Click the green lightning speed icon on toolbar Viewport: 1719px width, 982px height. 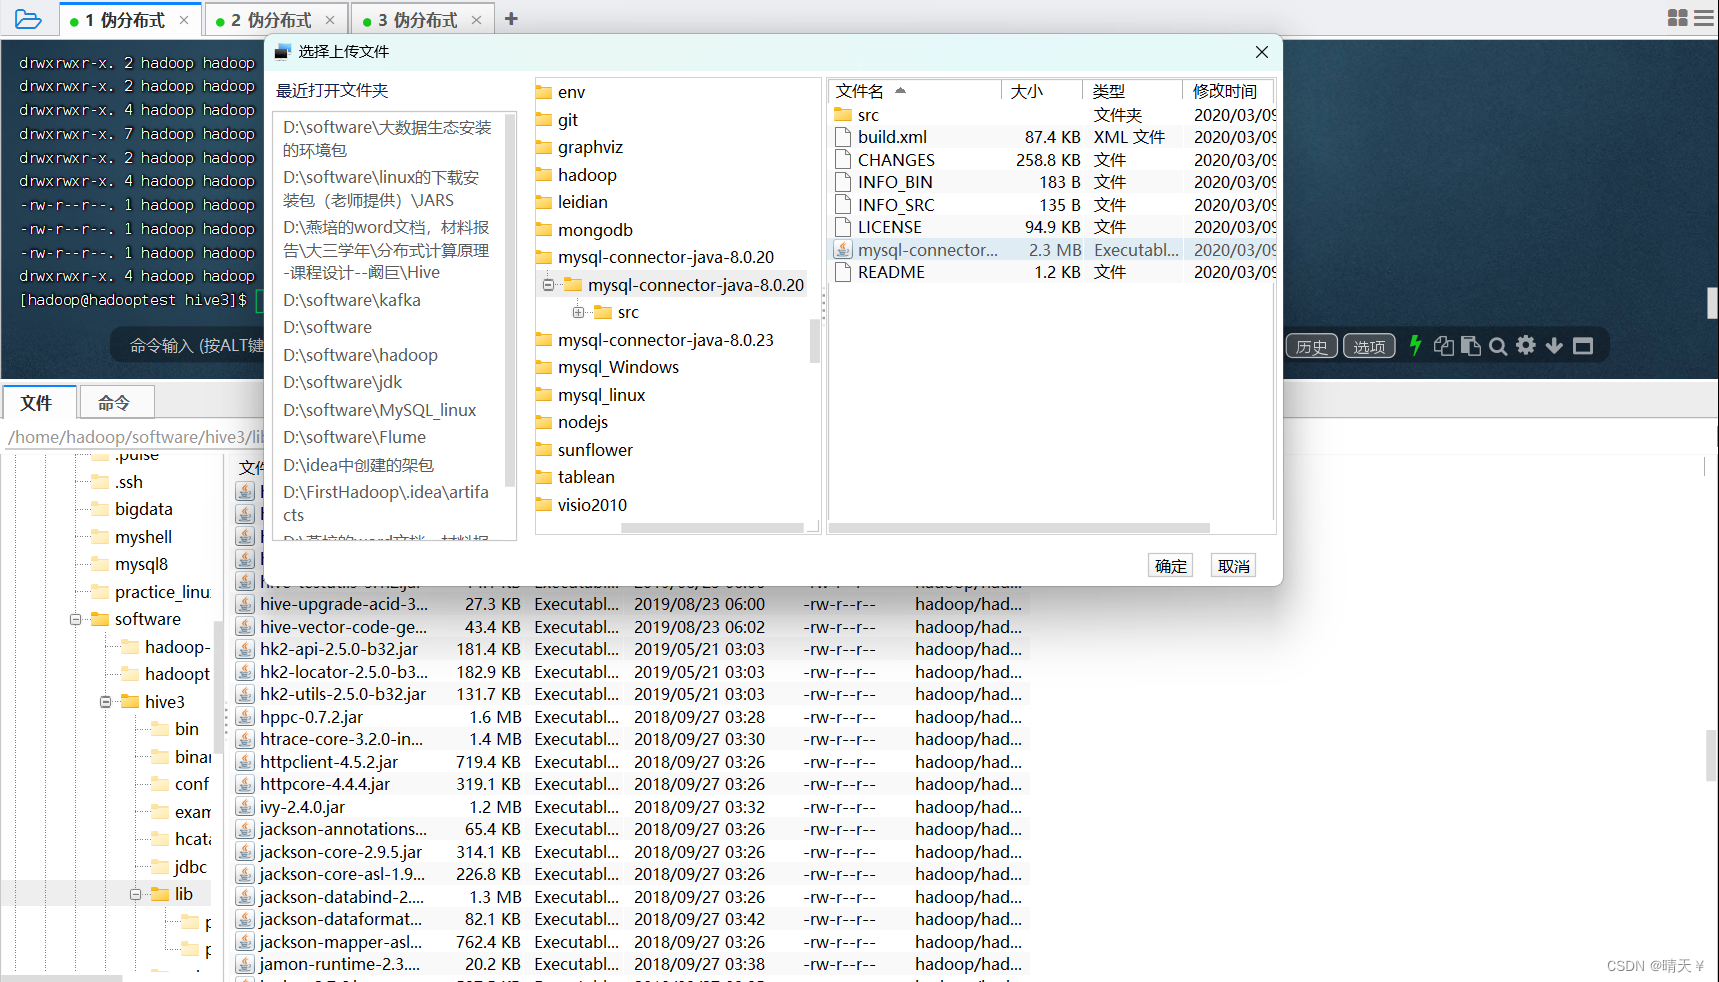coord(1415,345)
